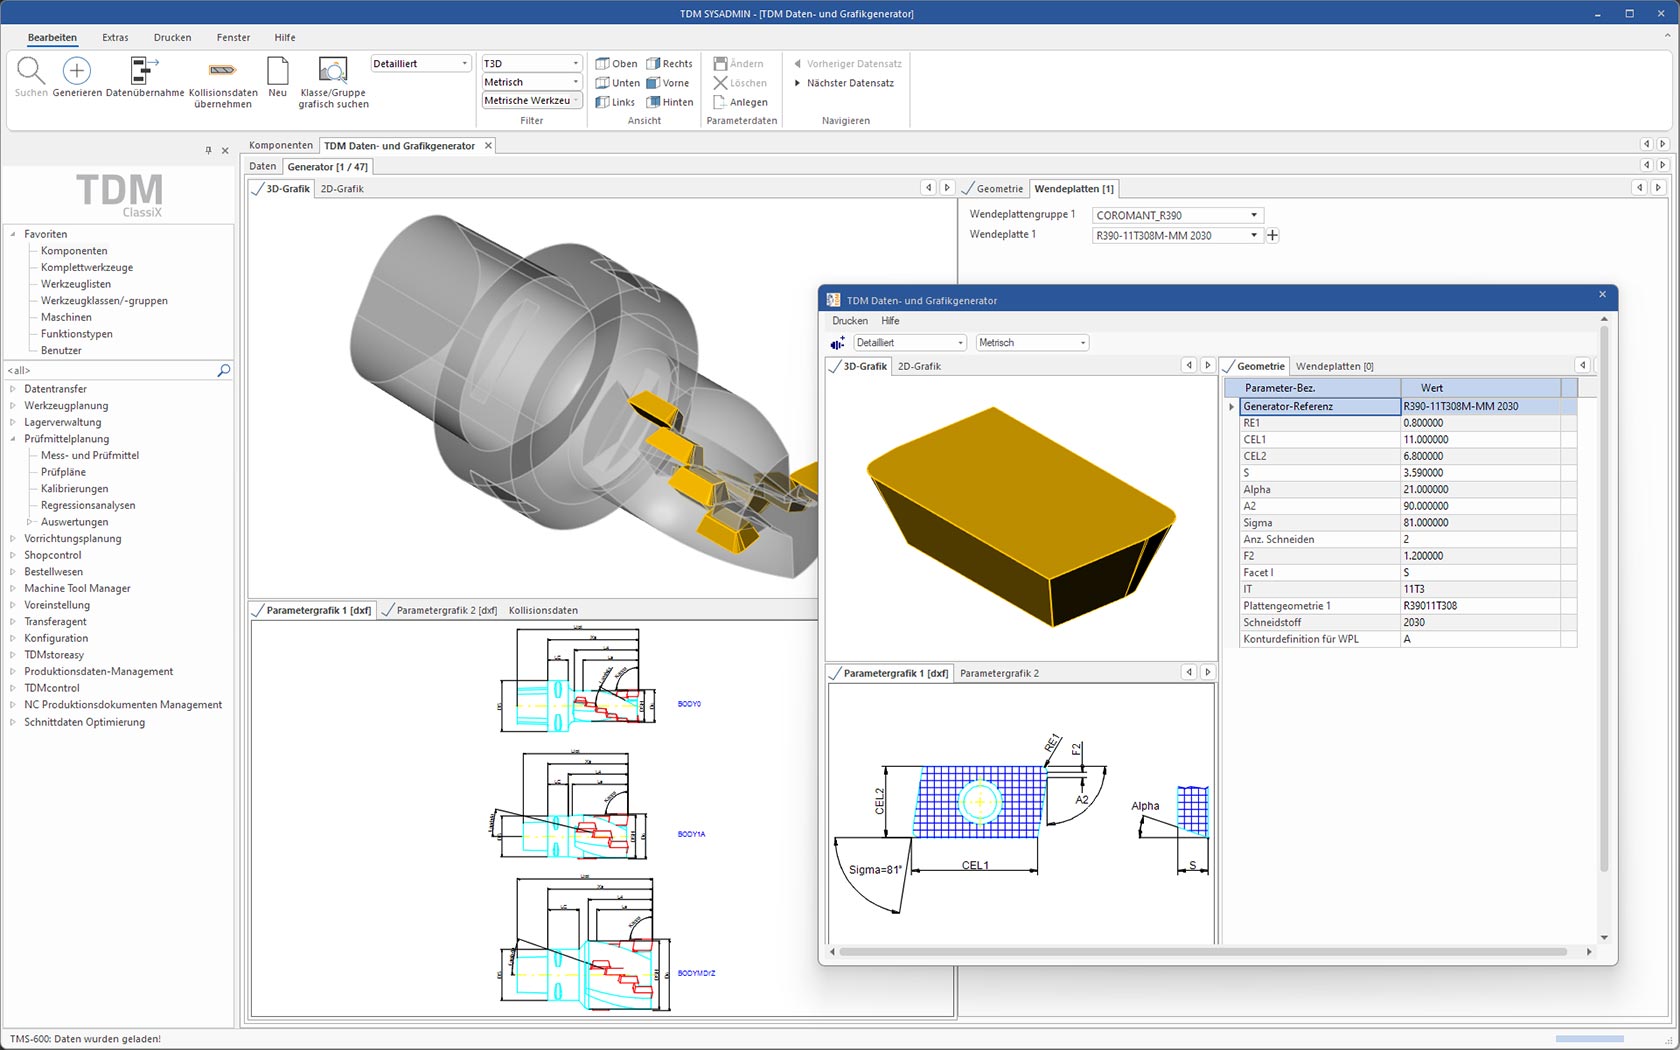Expand the Auswertungen tree node
Screen dimensions: 1680x1050
[30, 522]
